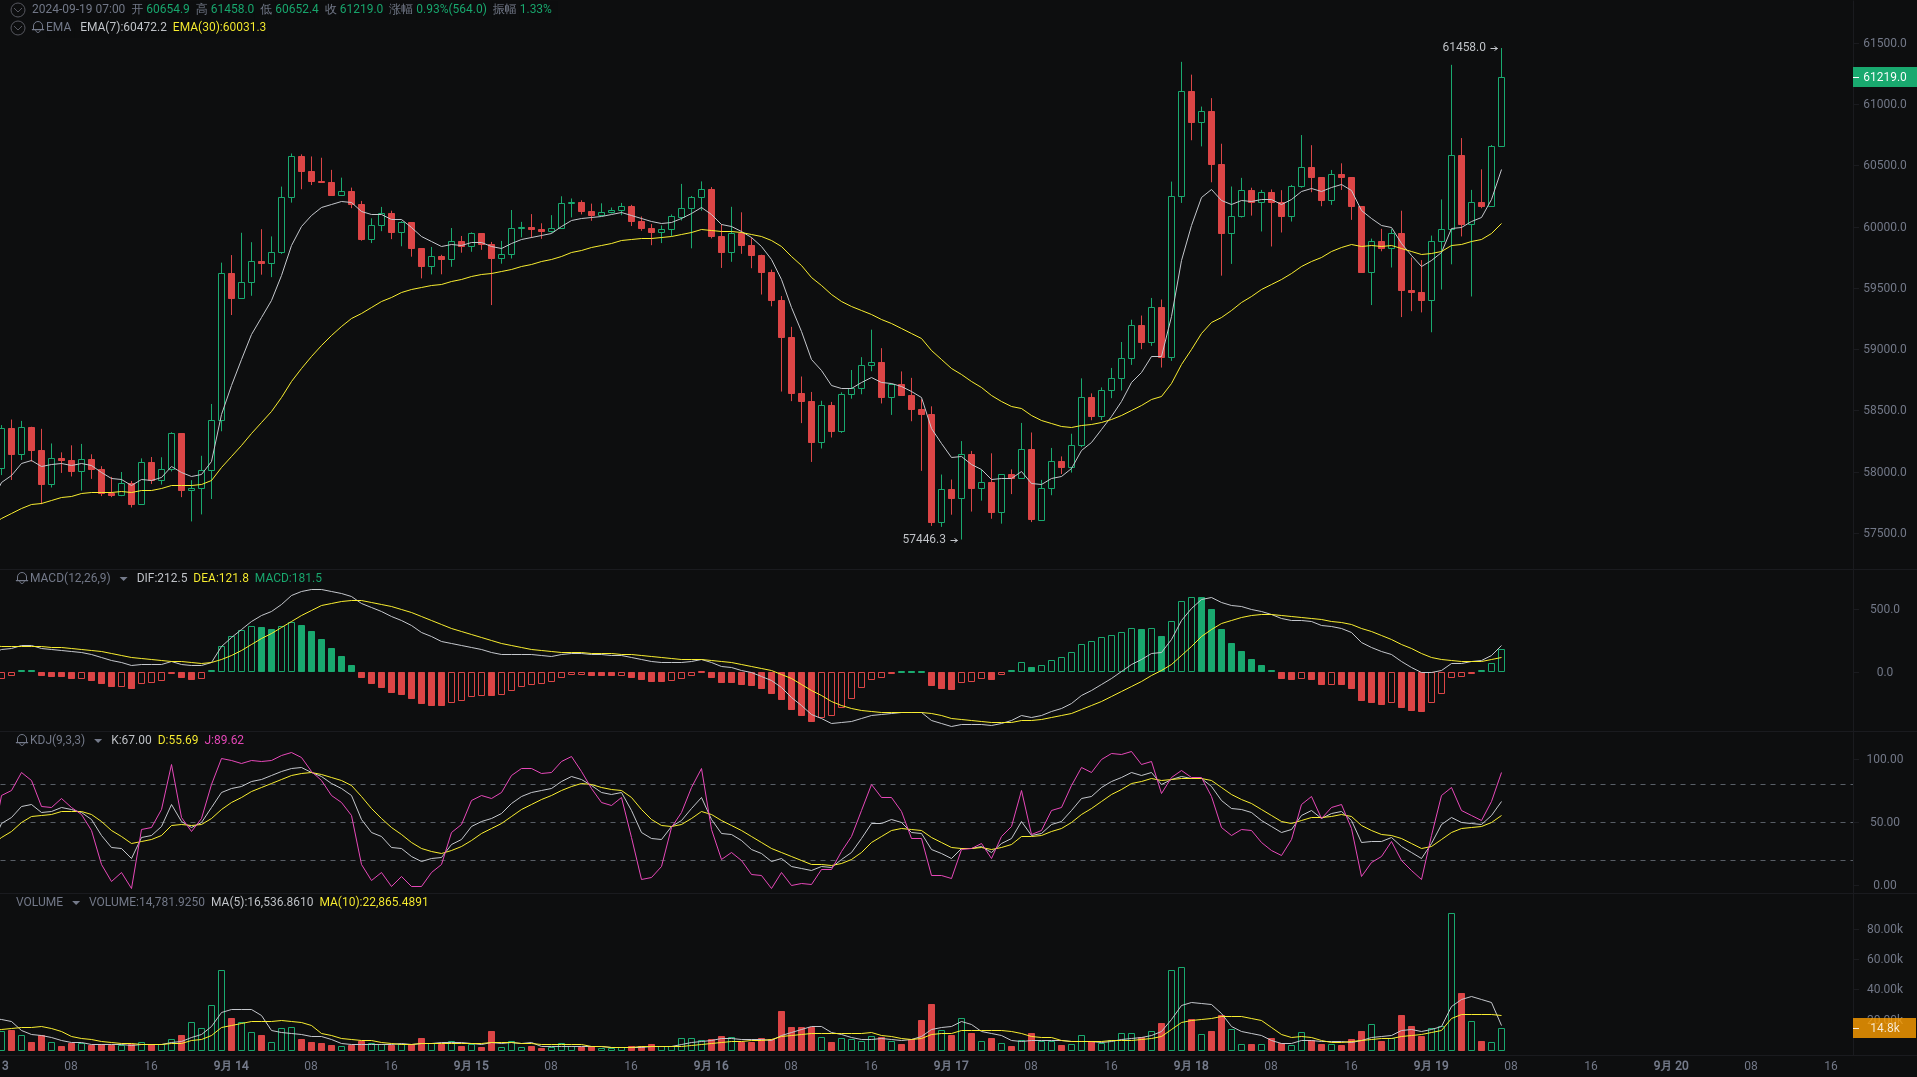Collapse the candle info row circle chevron
Image resolution: width=1917 pixels, height=1077 pixels.
[x=18, y=9]
